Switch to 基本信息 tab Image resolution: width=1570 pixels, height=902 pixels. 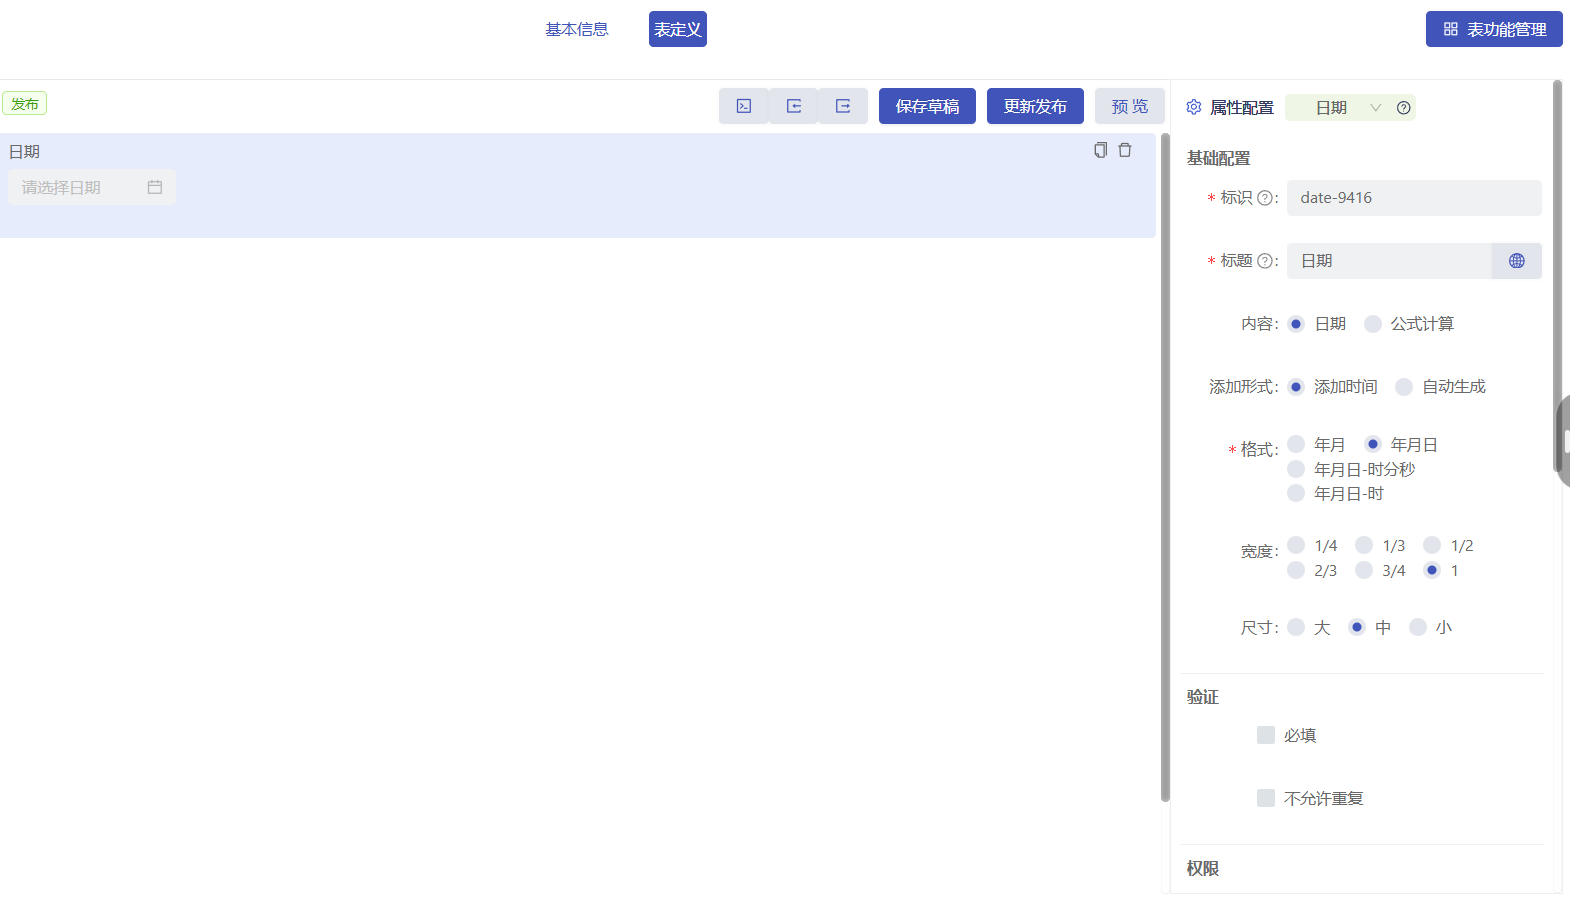(577, 29)
